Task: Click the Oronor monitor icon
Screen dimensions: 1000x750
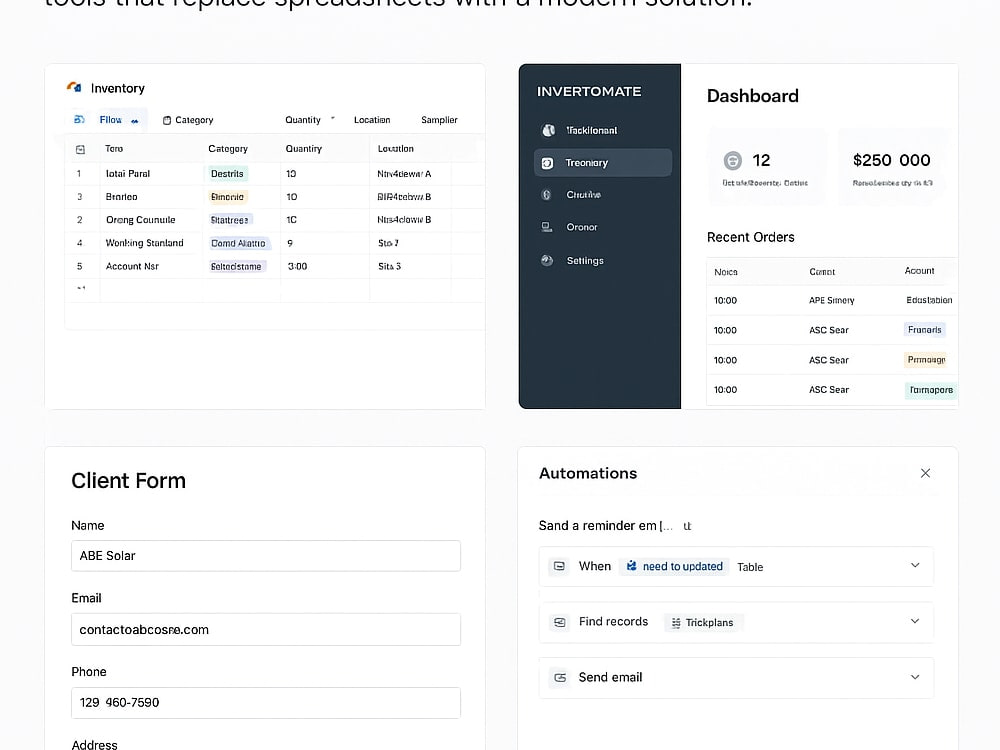Action: (x=547, y=227)
